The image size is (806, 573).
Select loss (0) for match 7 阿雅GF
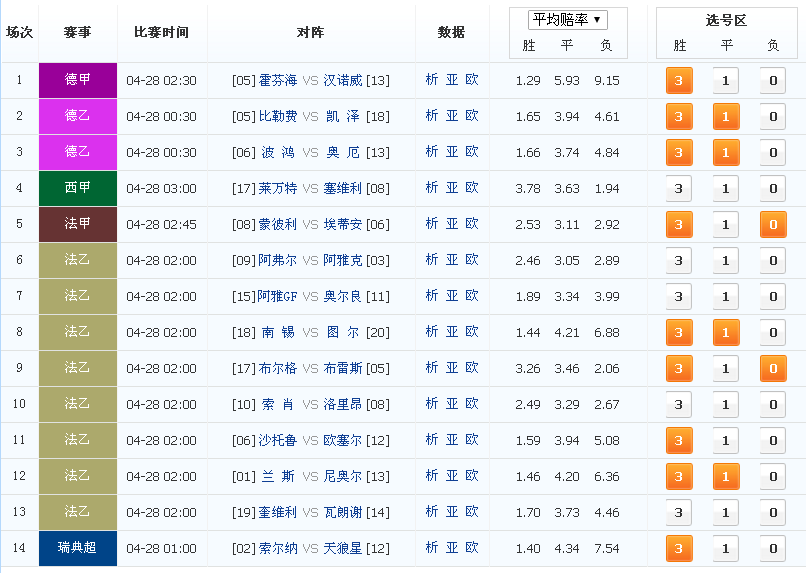pyautogui.click(x=773, y=297)
